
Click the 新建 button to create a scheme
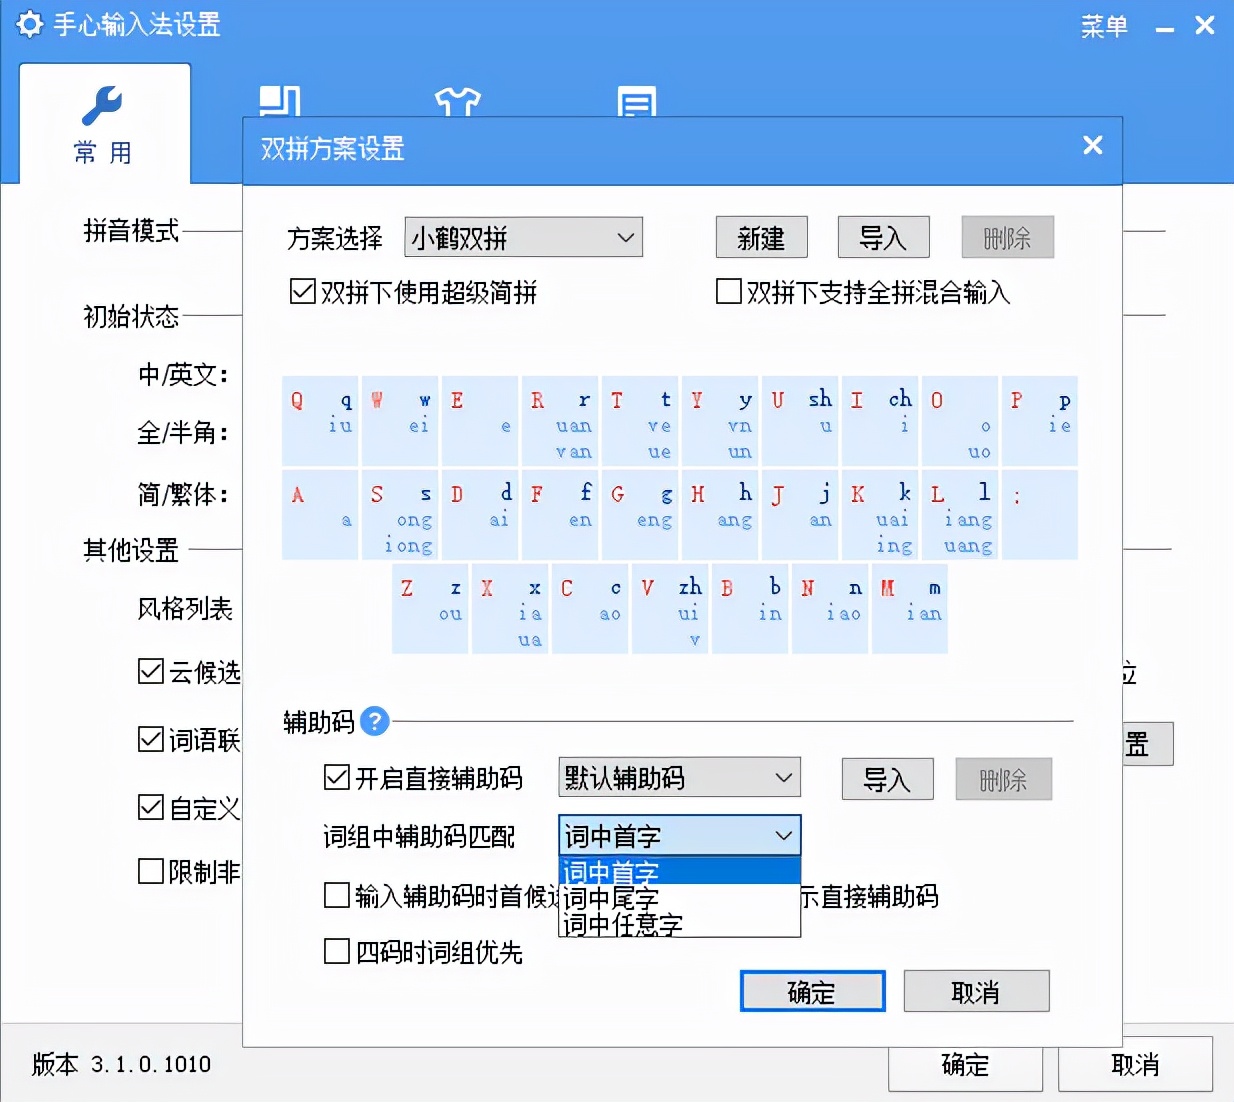click(761, 237)
